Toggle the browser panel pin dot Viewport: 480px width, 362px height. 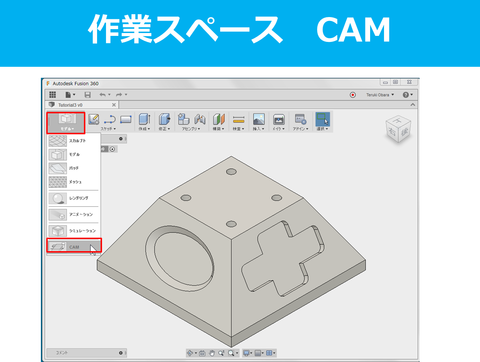coord(121,139)
